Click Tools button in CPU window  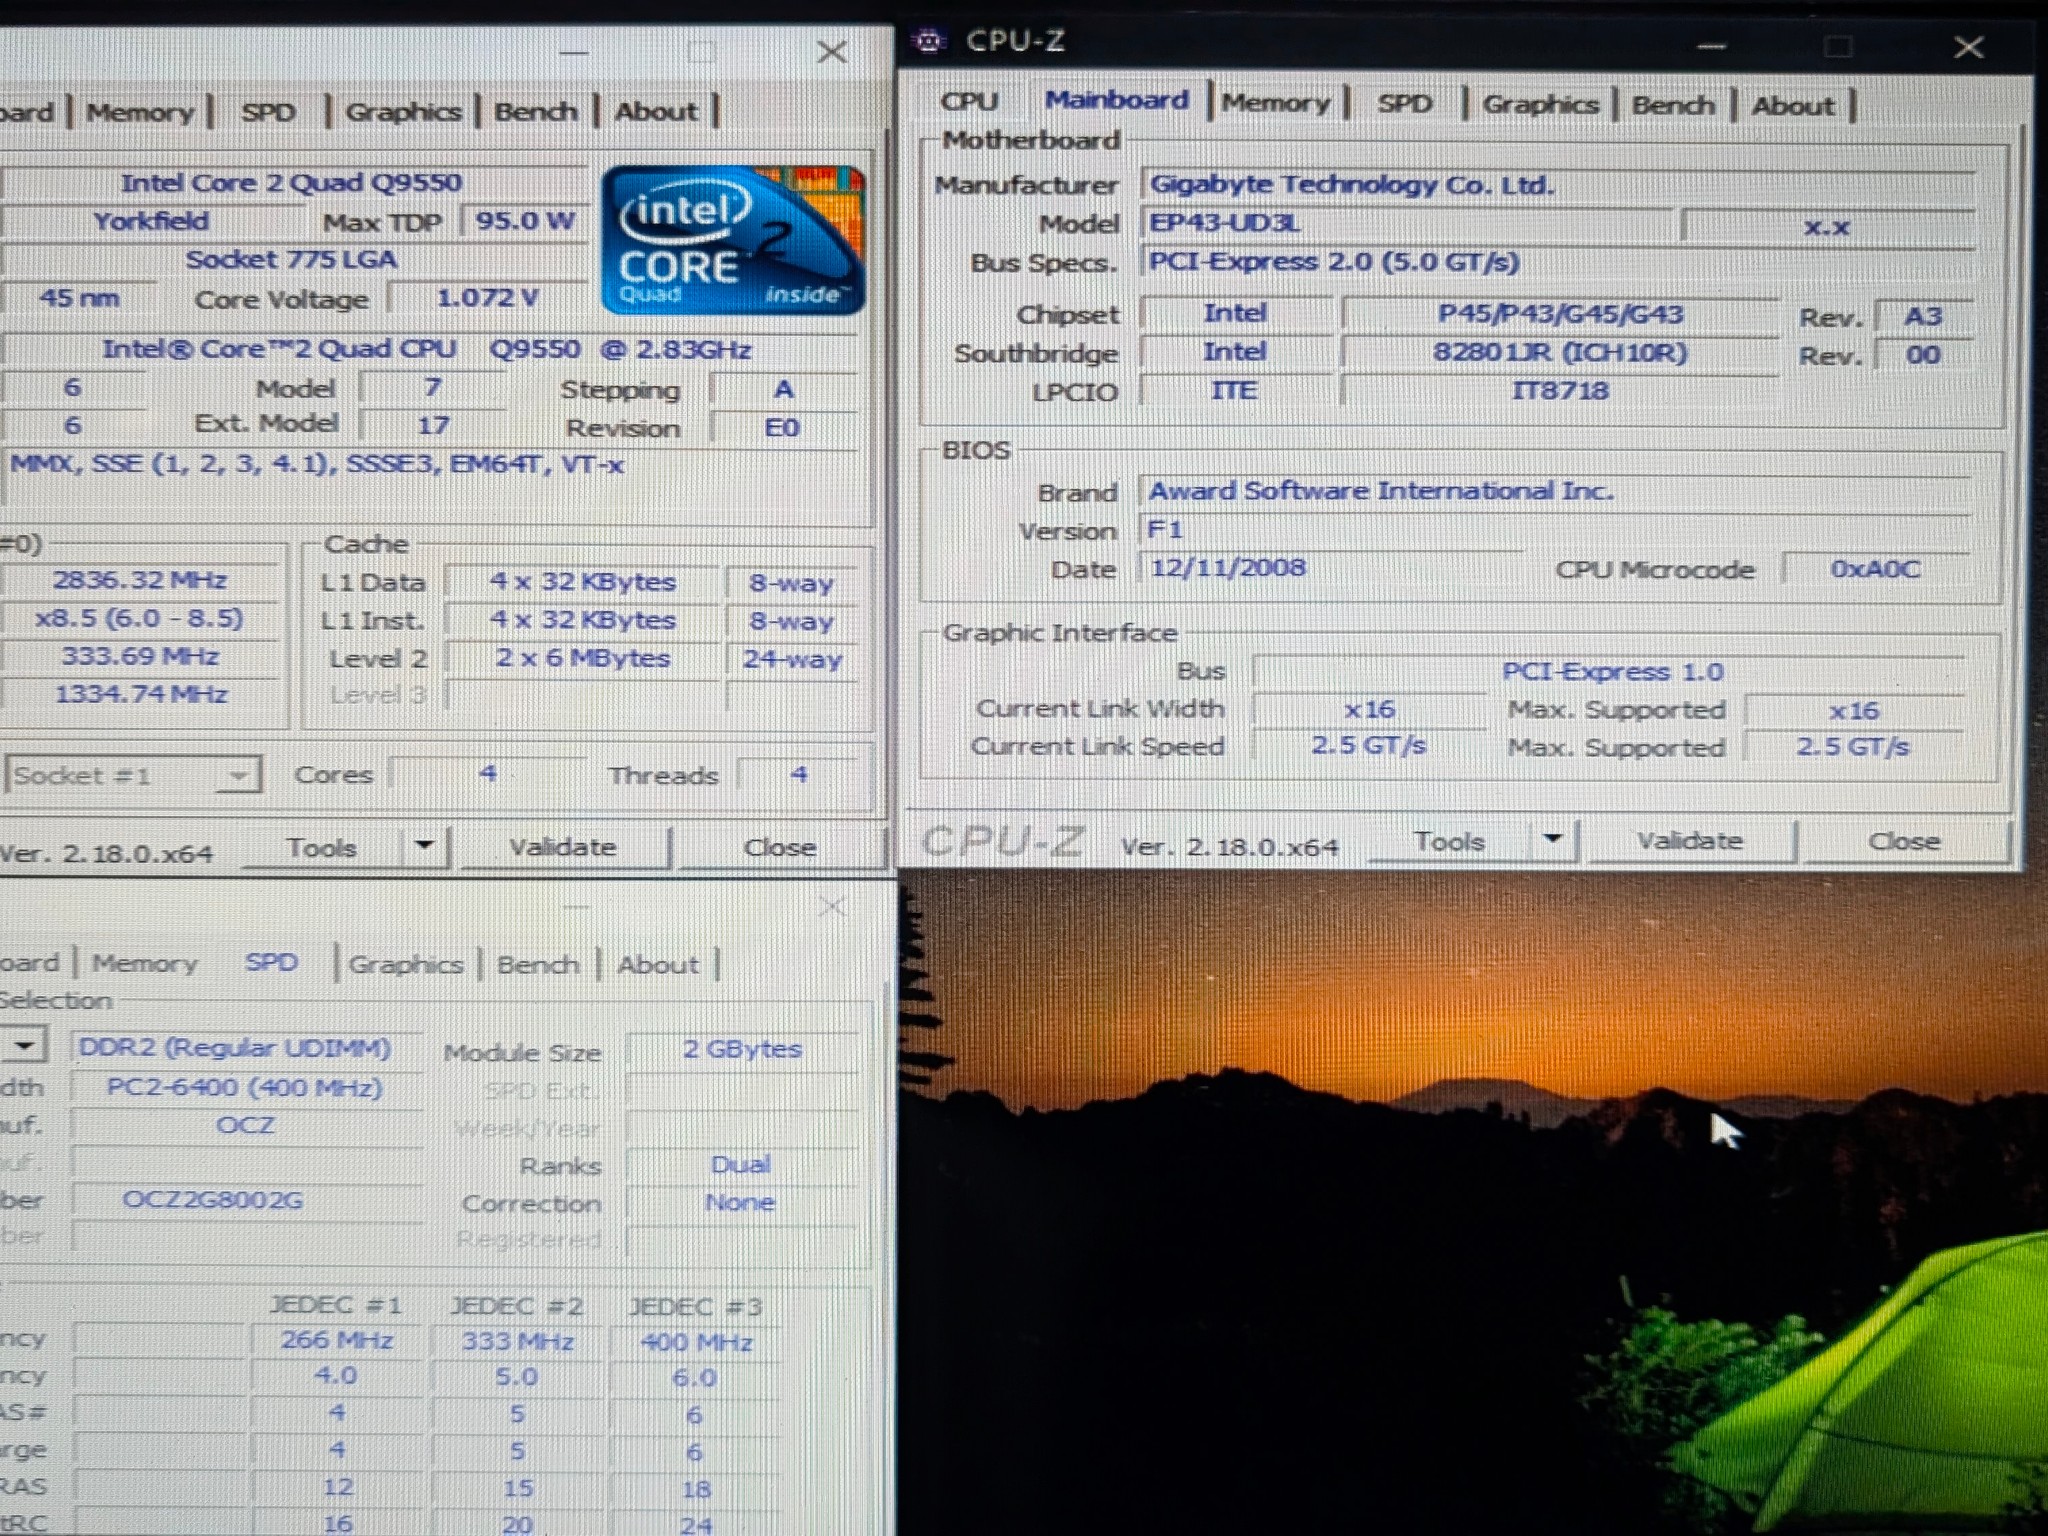coord(322,848)
